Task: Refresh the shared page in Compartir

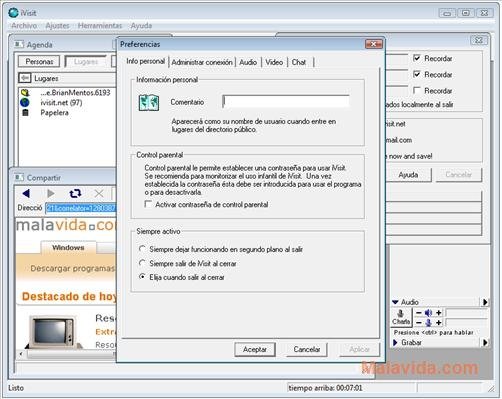Action: coord(75,193)
